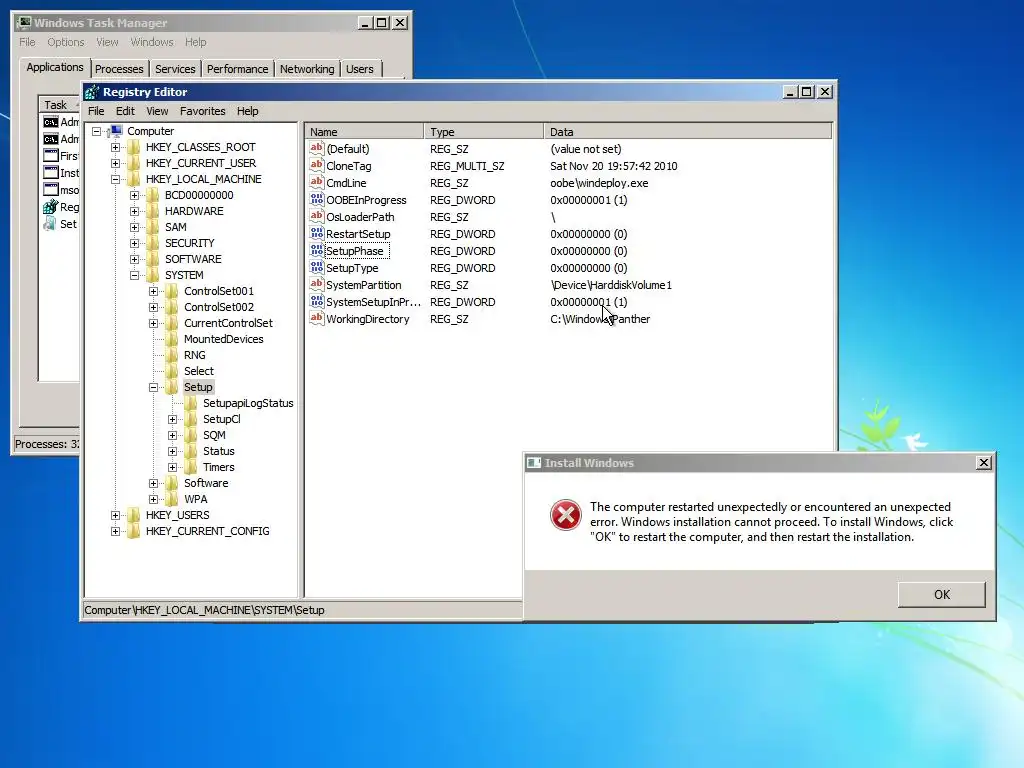The image size is (1024, 768).
Task: Click the Windows Task Manager title icon
Action: (x=24, y=23)
